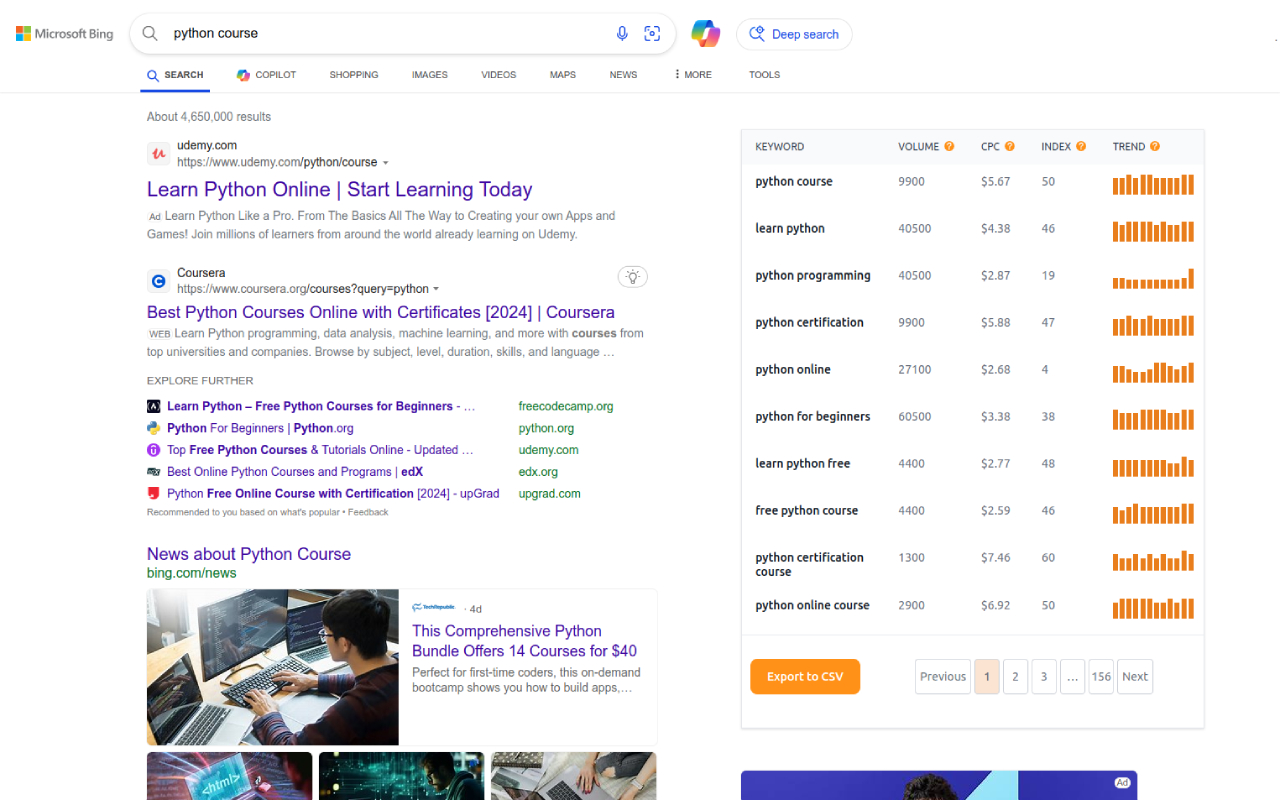Click Python.org favicon in Explore Further
This screenshot has height=800, width=1280.
(154, 428)
